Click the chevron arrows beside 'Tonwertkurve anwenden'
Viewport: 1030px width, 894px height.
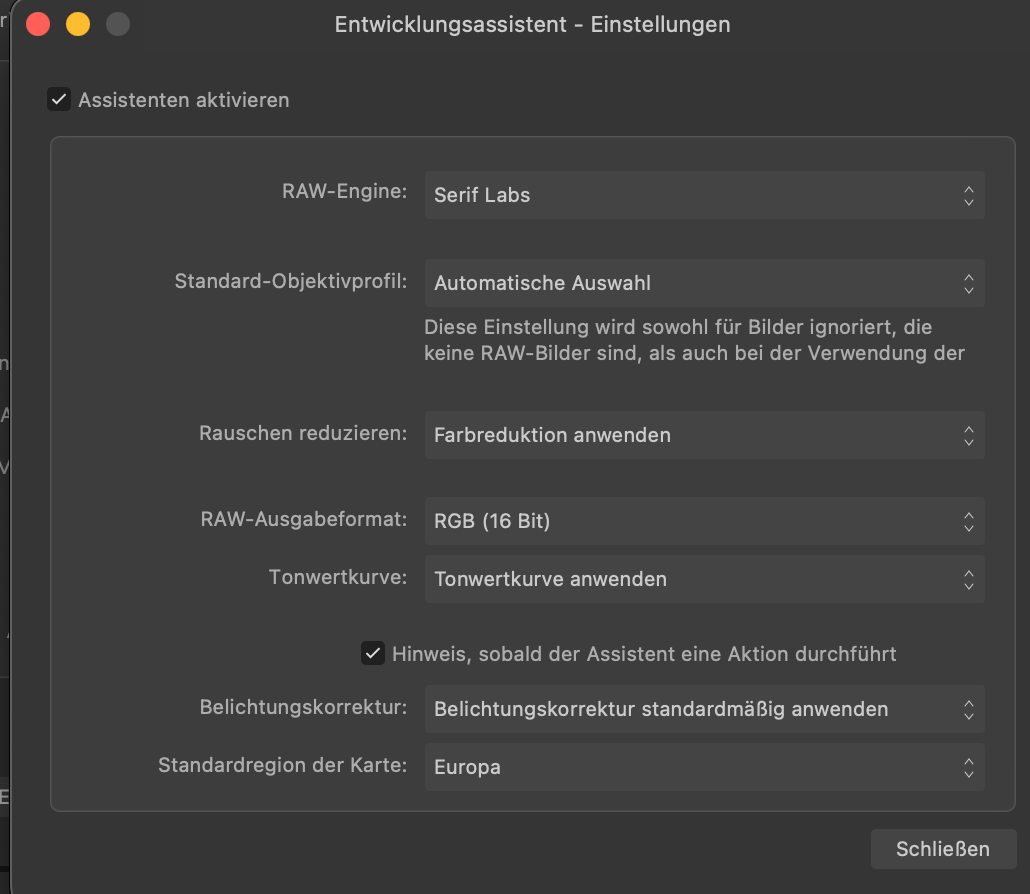tap(968, 579)
